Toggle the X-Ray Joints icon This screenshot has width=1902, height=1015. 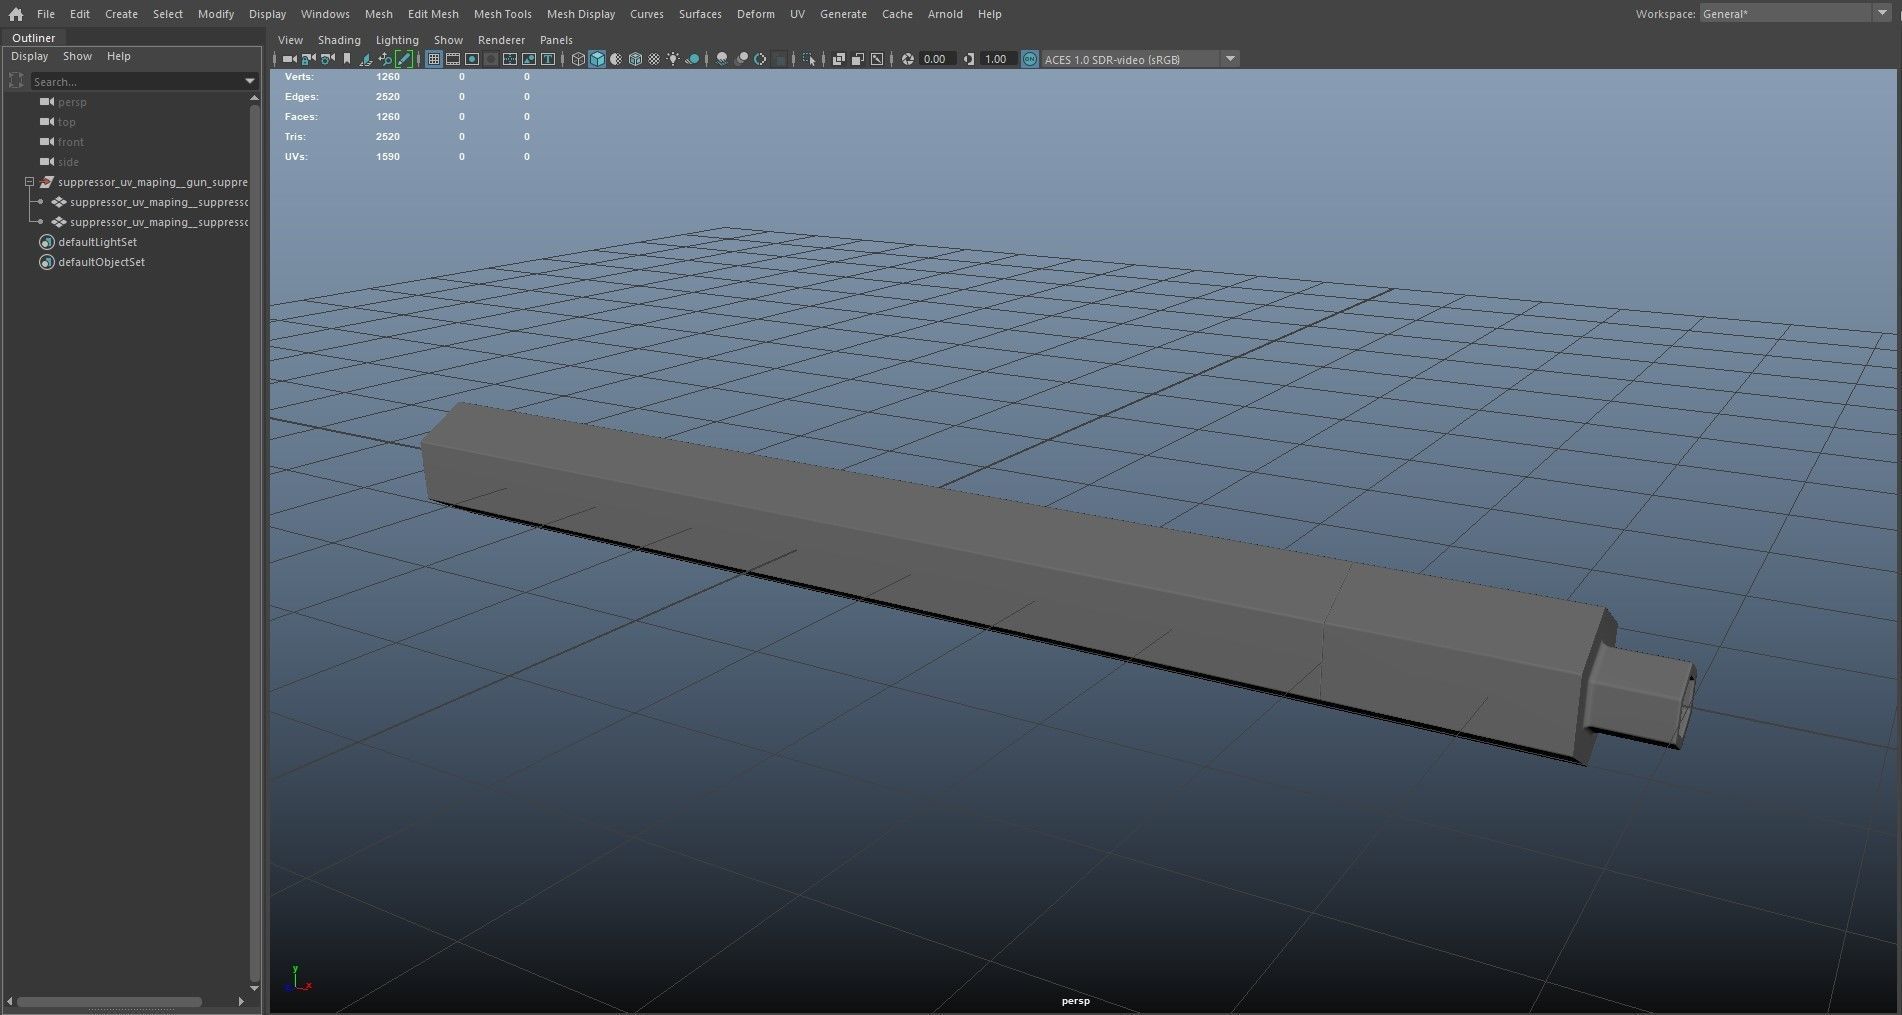pyautogui.click(x=877, y=59)
